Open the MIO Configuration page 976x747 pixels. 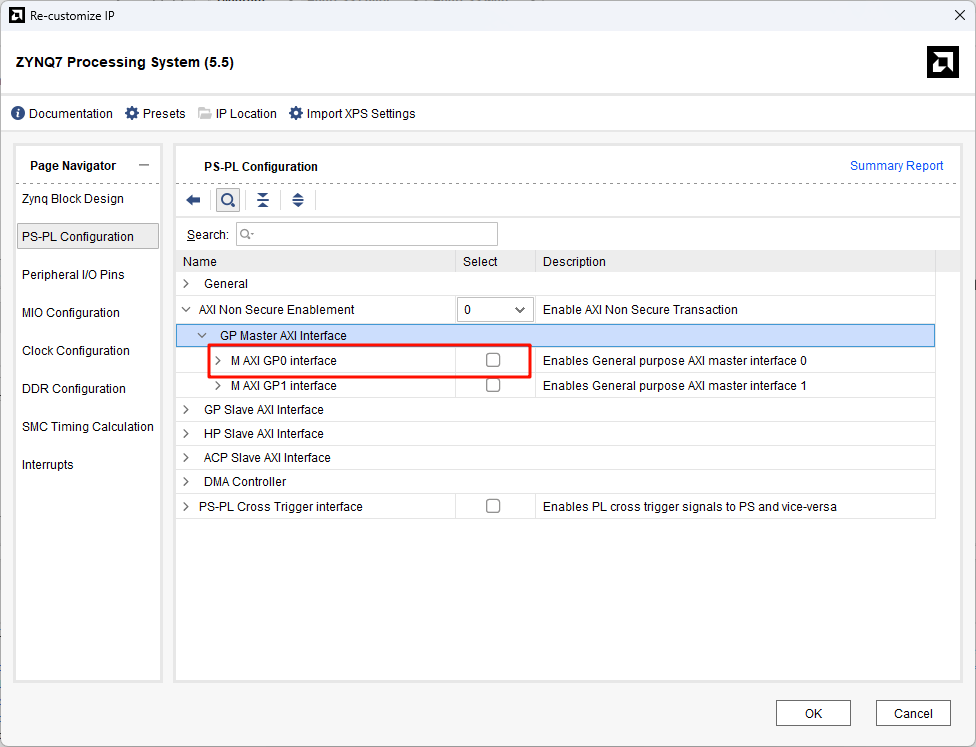[70, 312]
